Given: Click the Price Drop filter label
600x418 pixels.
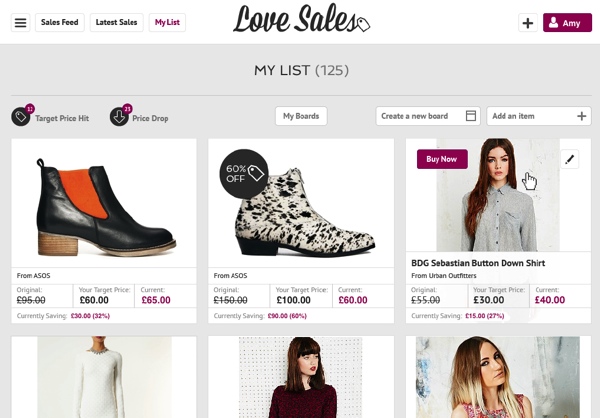Looking at the screenshot, I should [150, 118].
